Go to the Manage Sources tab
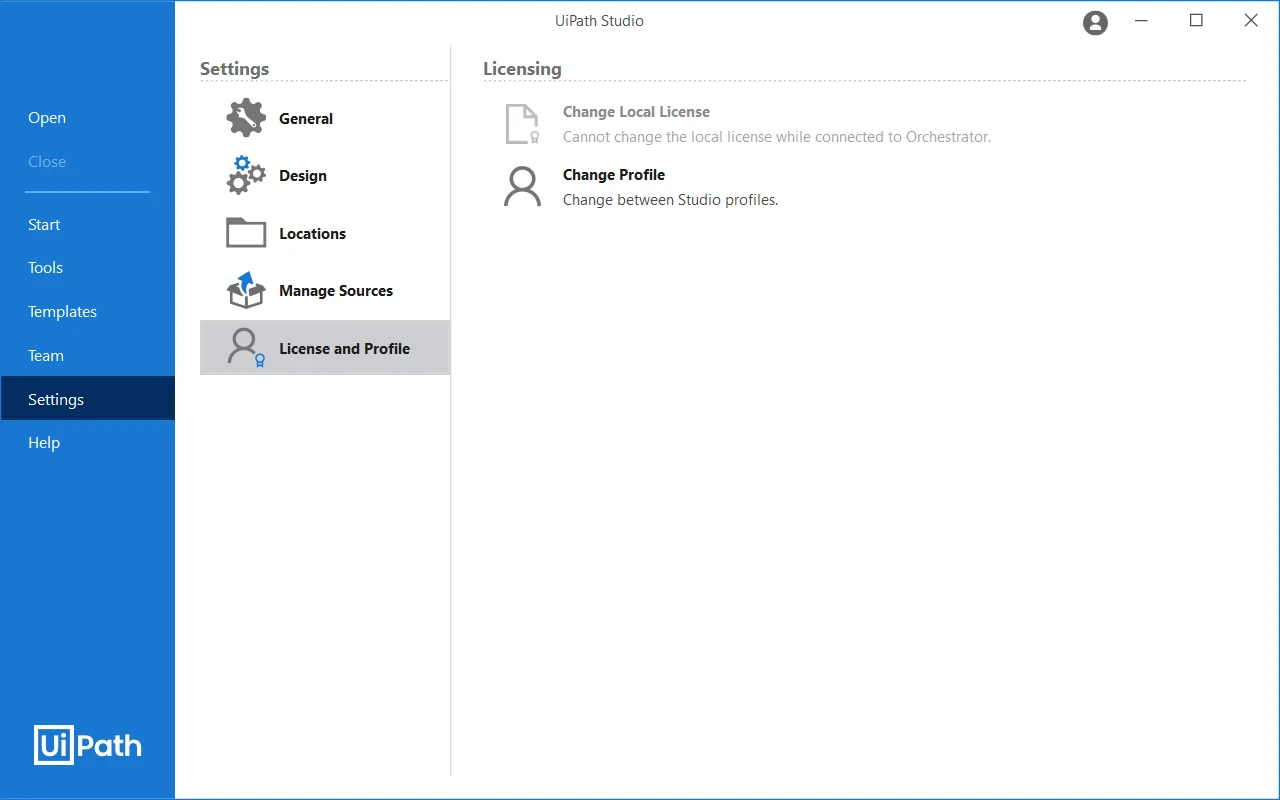The image size is (1280, 800). click(325, 291)
